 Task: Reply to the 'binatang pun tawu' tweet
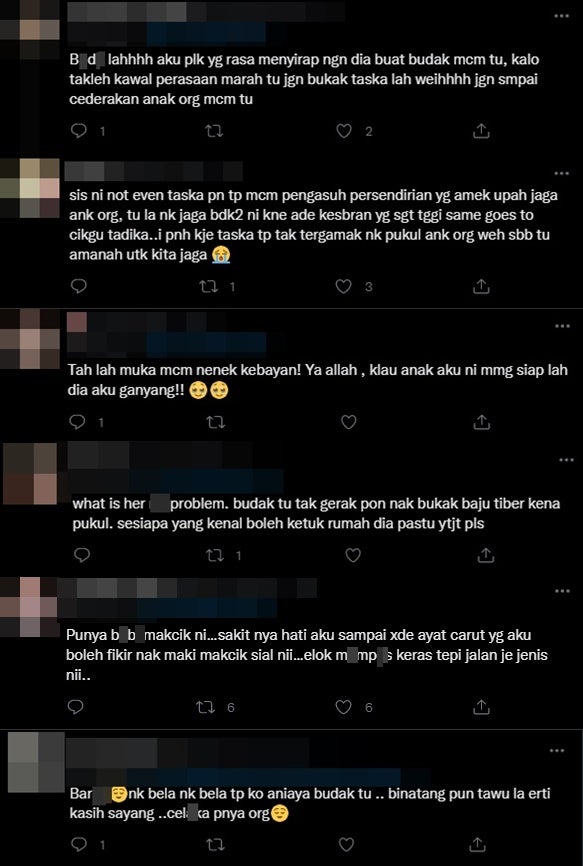pyautogui.click(x=79, y=844)
